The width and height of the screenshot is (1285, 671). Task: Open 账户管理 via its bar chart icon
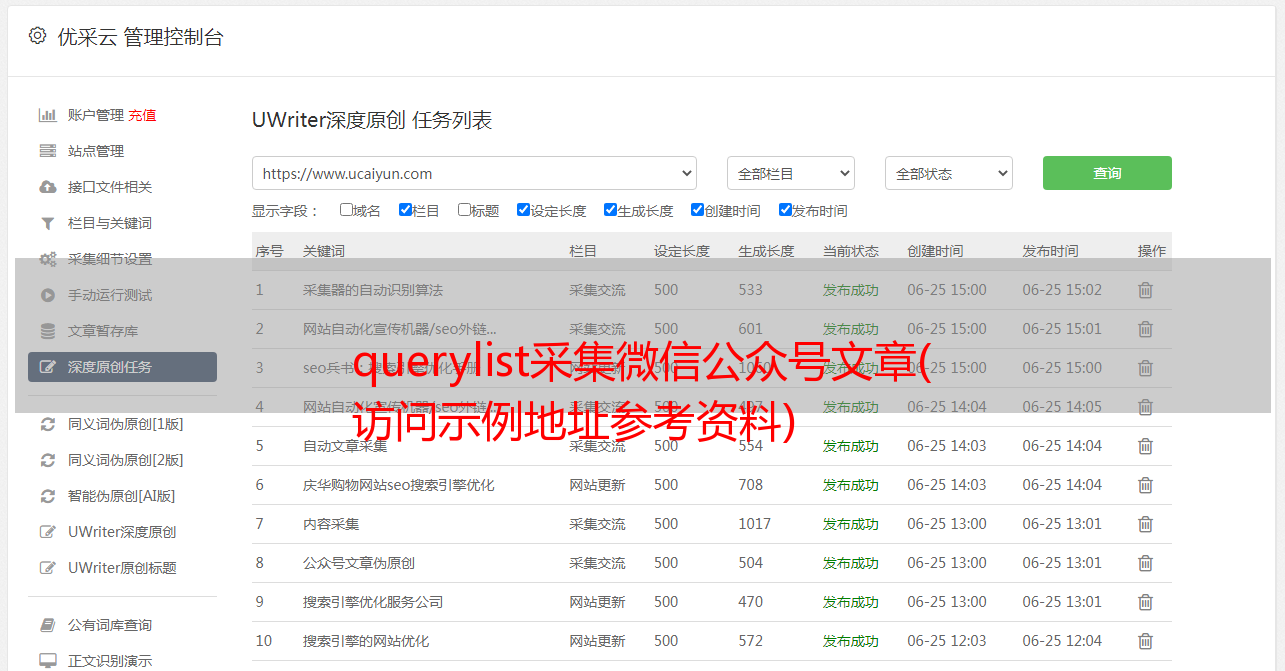[47, 115]
